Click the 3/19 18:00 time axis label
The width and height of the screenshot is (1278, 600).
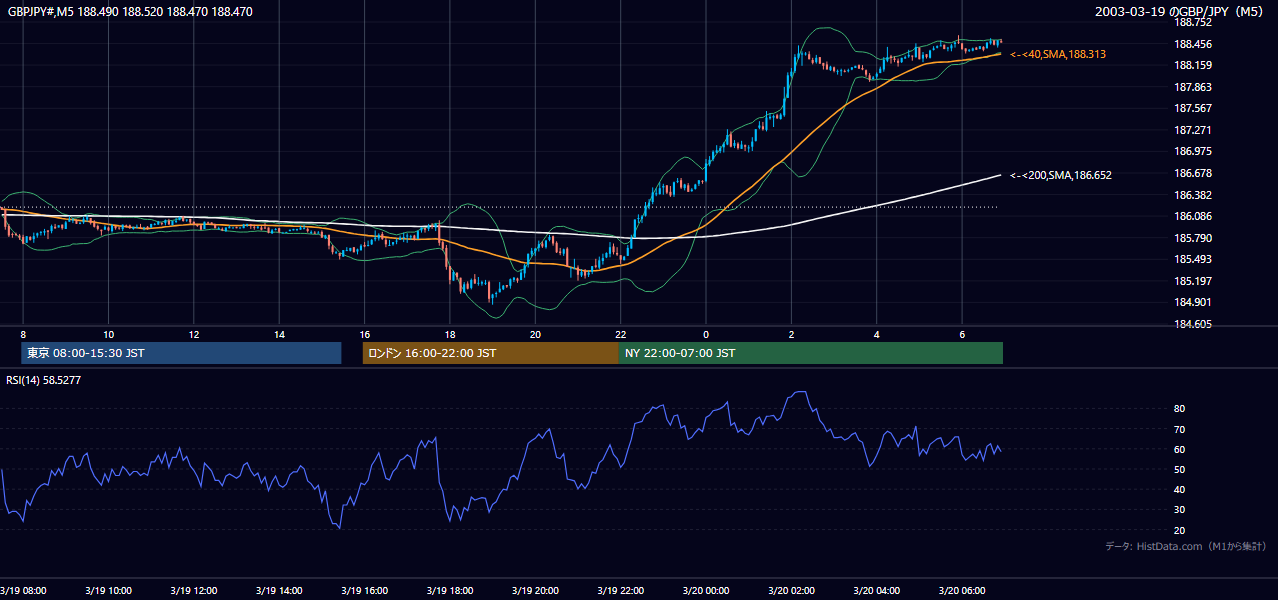[449, 590]
